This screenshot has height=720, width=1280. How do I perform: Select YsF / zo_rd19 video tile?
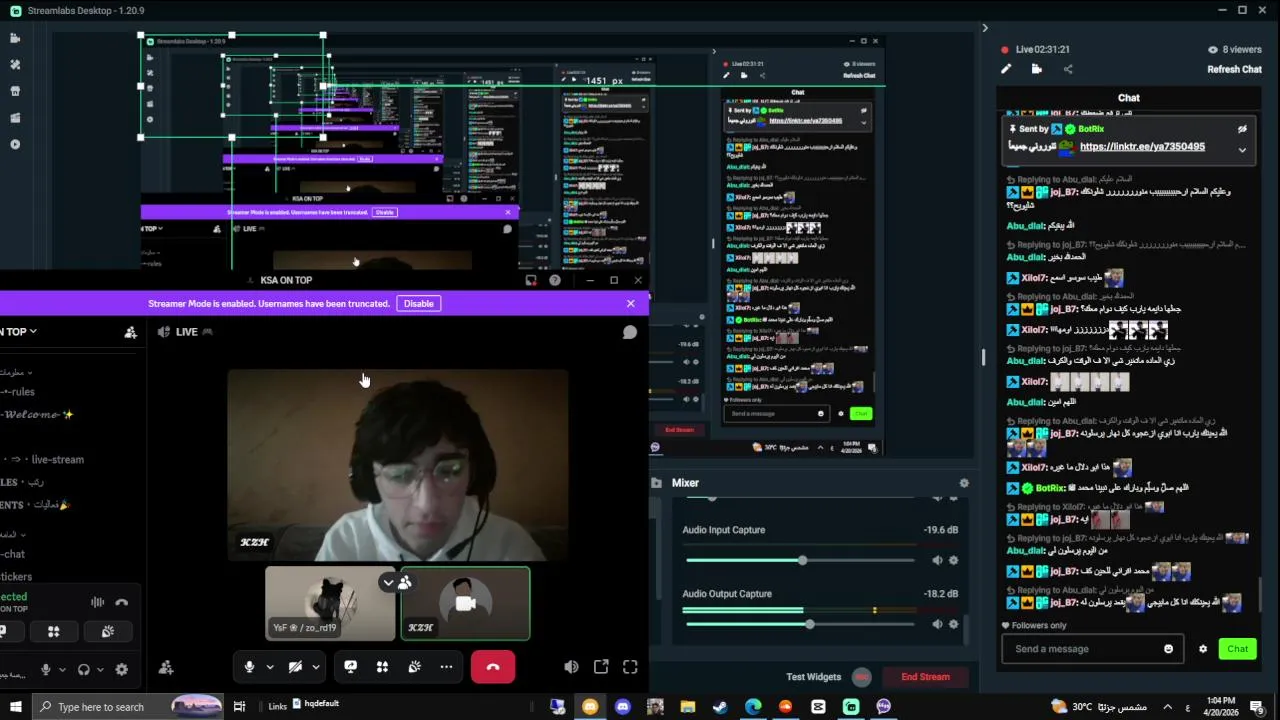(330, 604)
